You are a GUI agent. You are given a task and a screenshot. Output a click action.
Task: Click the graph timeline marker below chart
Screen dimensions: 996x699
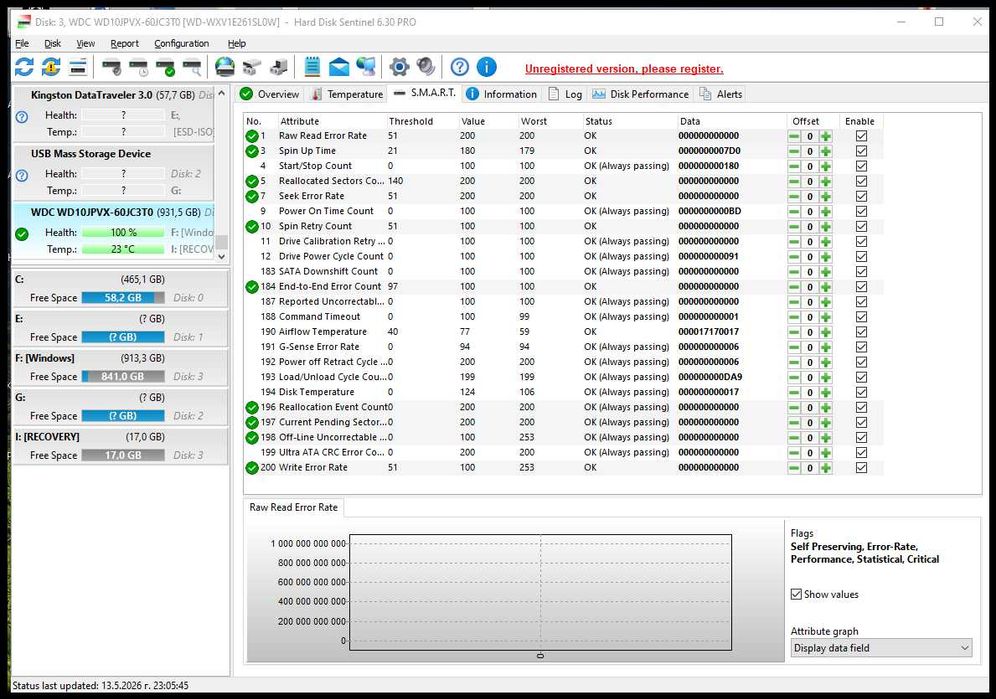(x=540, y=655)
